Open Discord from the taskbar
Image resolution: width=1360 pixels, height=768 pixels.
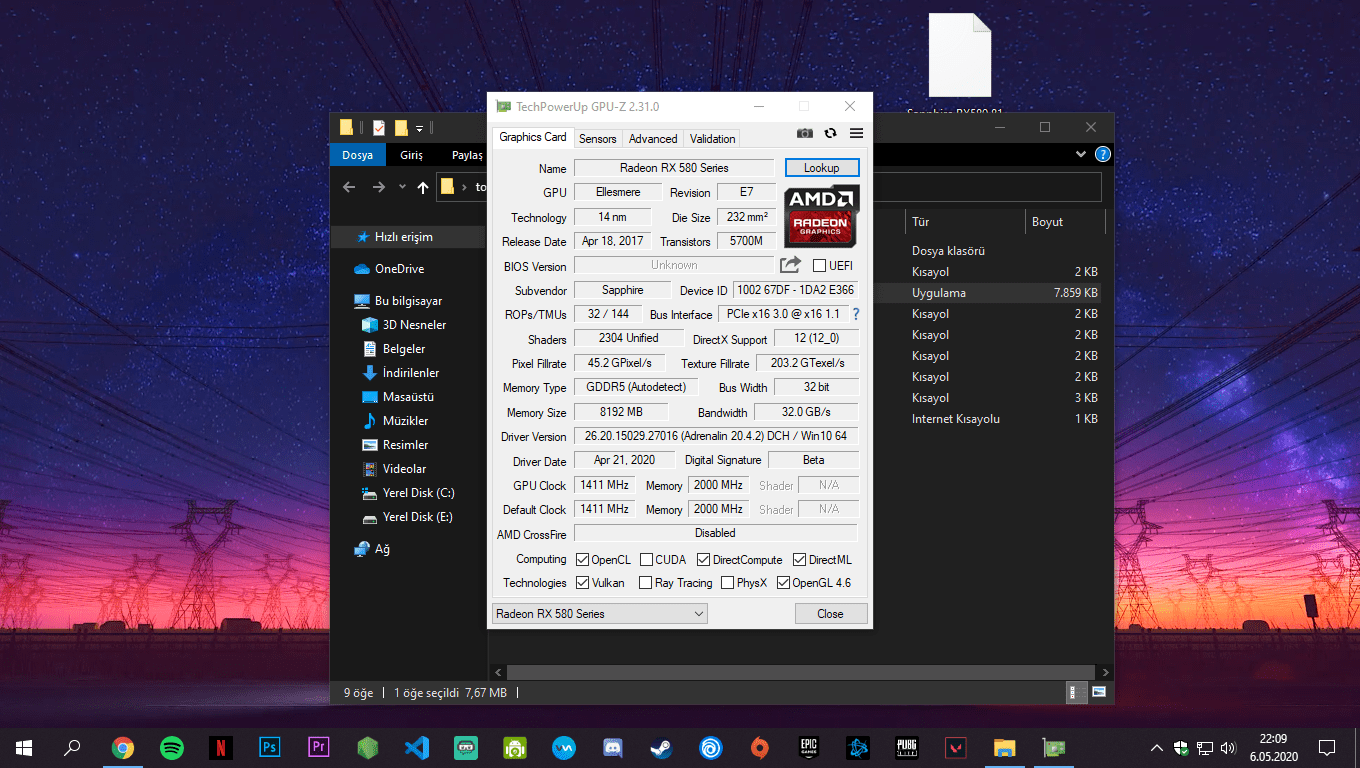pyautogui.click(x=613, y=747)
